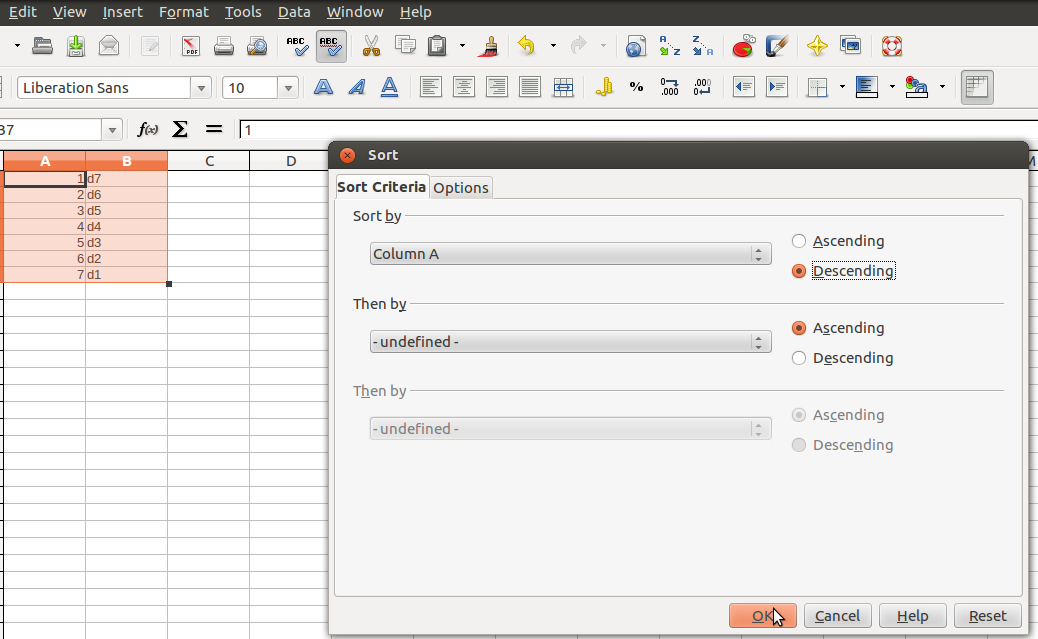Open the Insert menu

pyautogui.click(x=122, y=12)
